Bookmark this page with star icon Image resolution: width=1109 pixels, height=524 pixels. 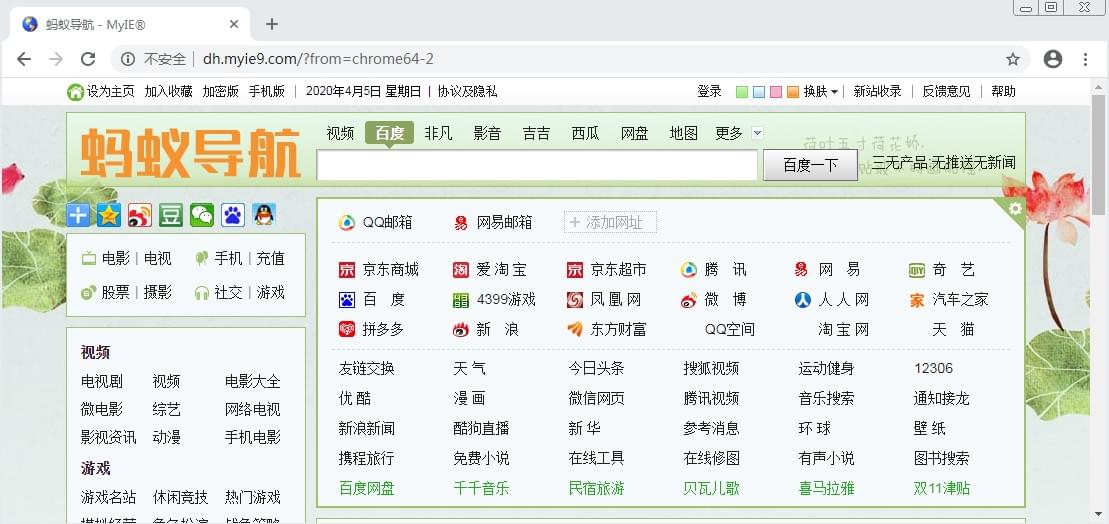click(1013, 59)
